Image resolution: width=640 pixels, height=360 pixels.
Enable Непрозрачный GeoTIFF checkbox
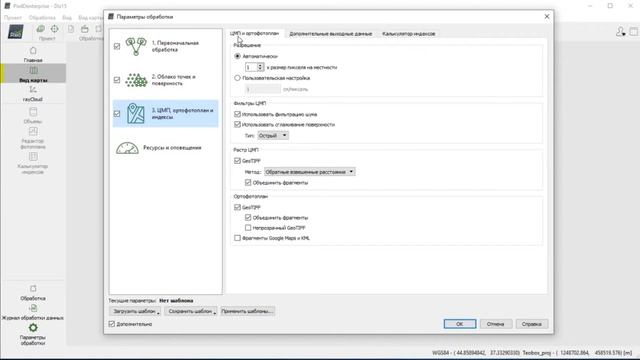point(248,228)
